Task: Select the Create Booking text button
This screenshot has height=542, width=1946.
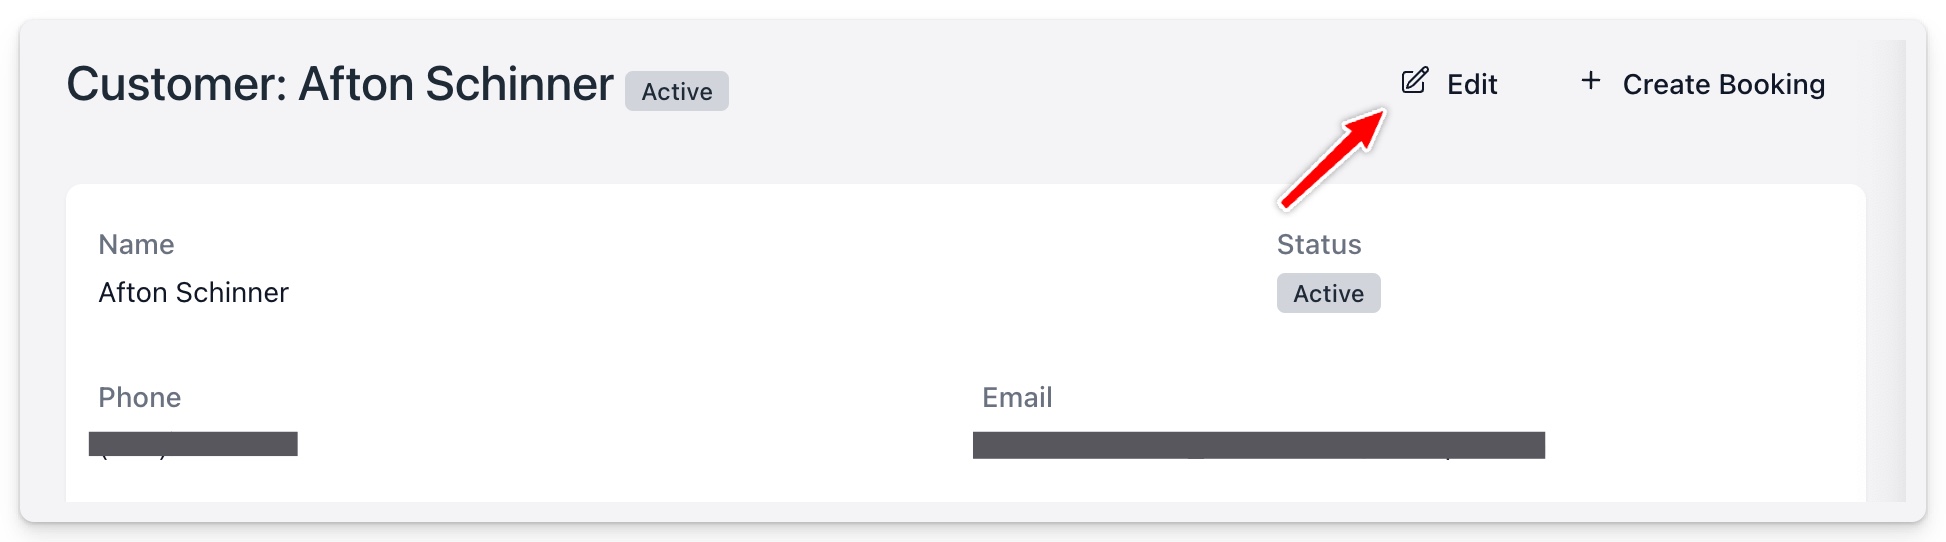Action: pos(1723,85)
